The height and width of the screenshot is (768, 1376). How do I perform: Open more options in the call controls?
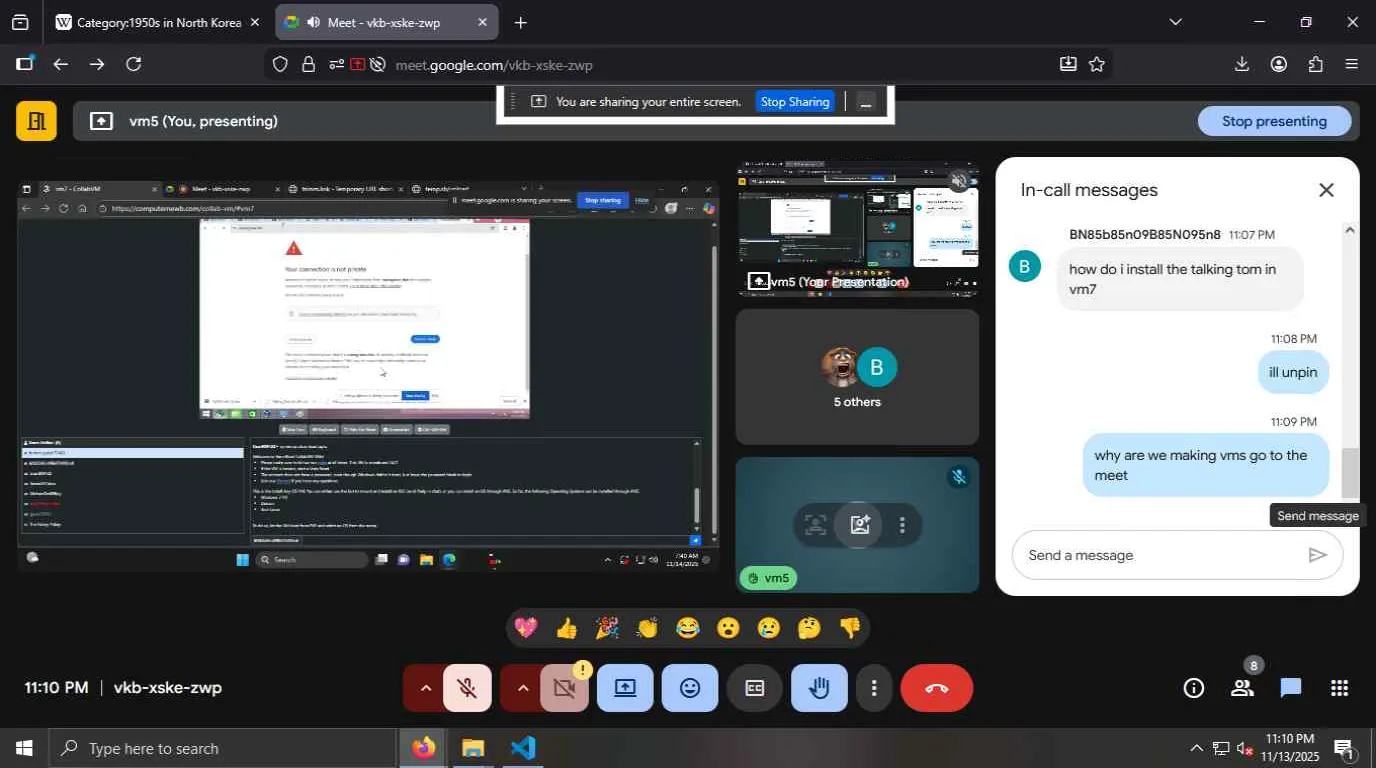874,688
